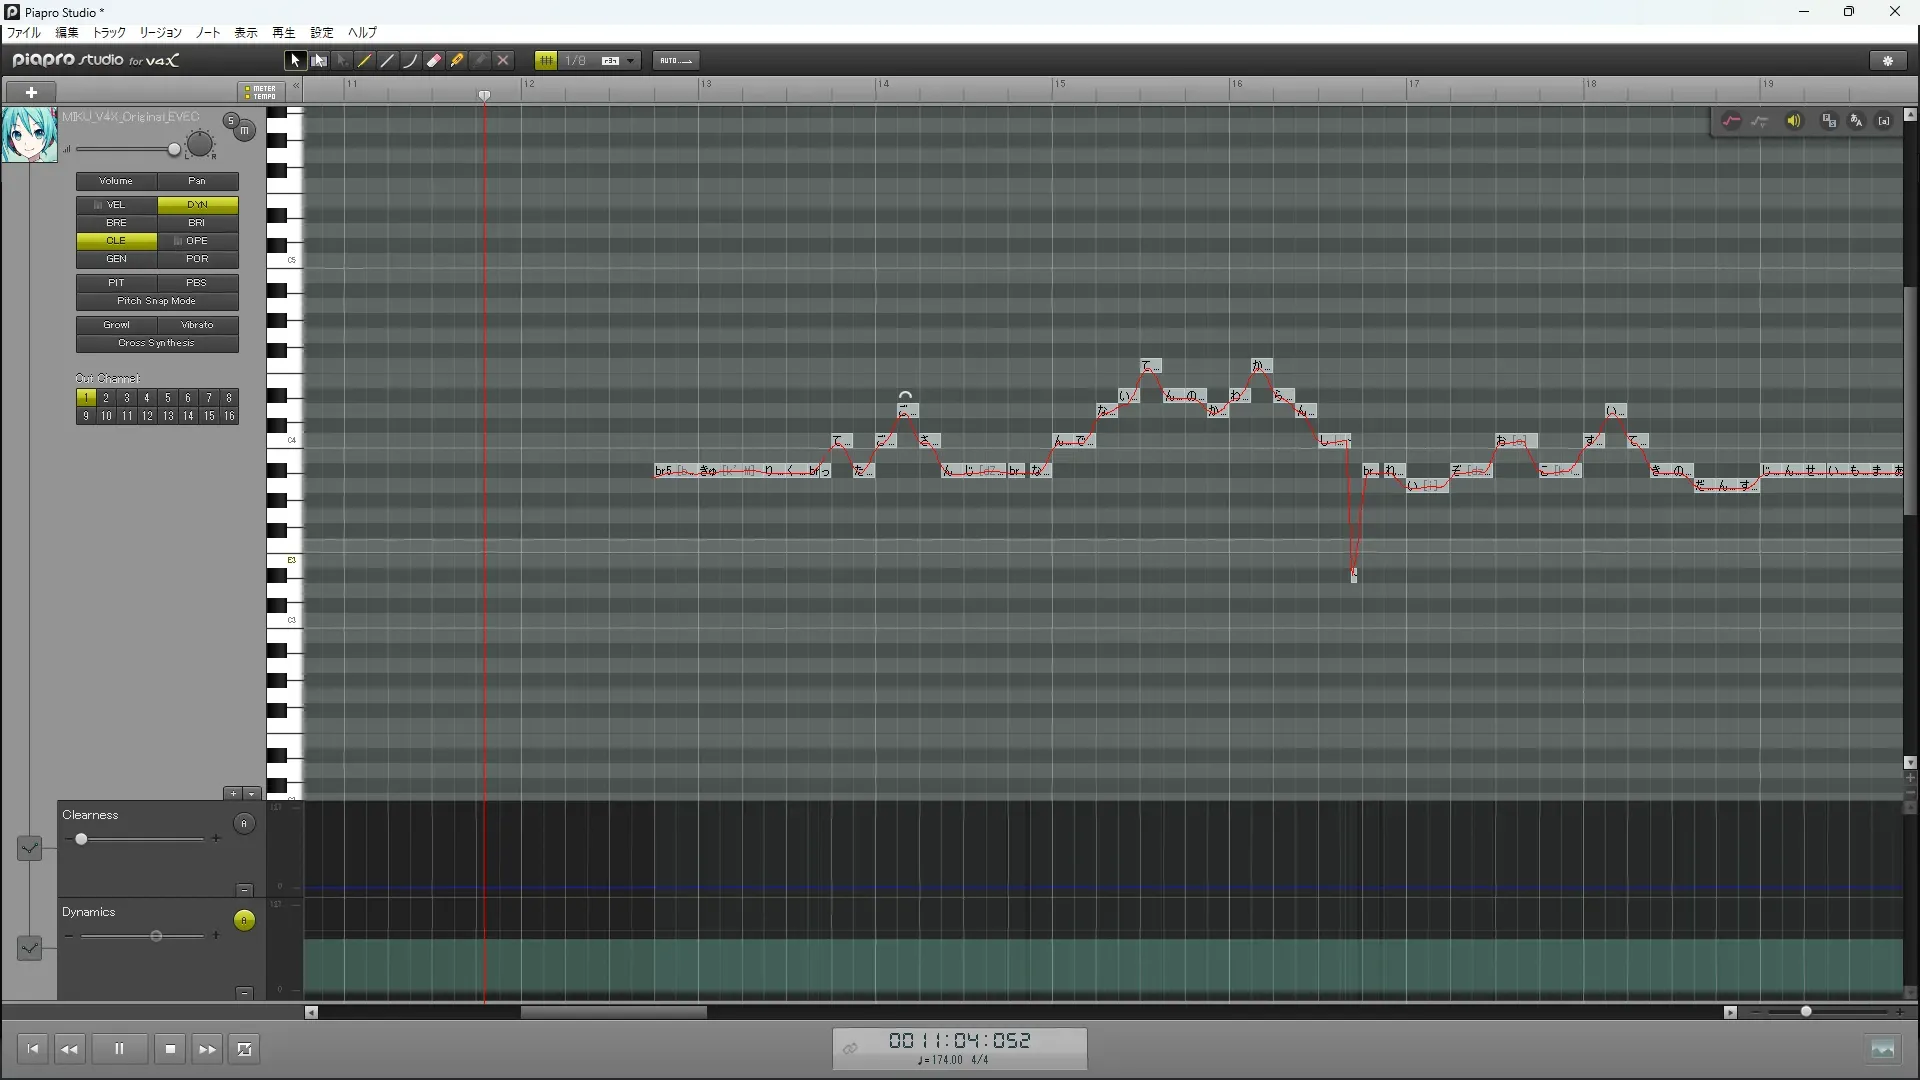Toggle the yellow grid snap button
Screen dimensions: 1920x1080
546,61
